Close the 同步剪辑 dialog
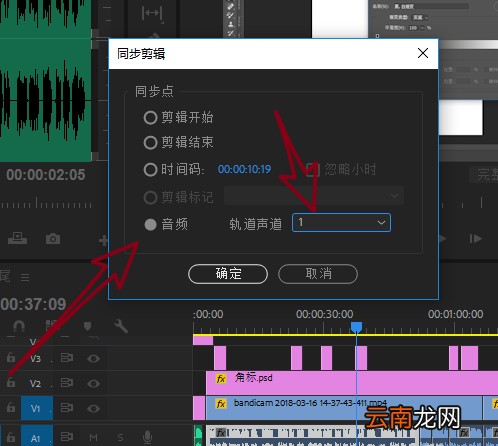This screenshot has width=498, height=446. click(423, 53)
